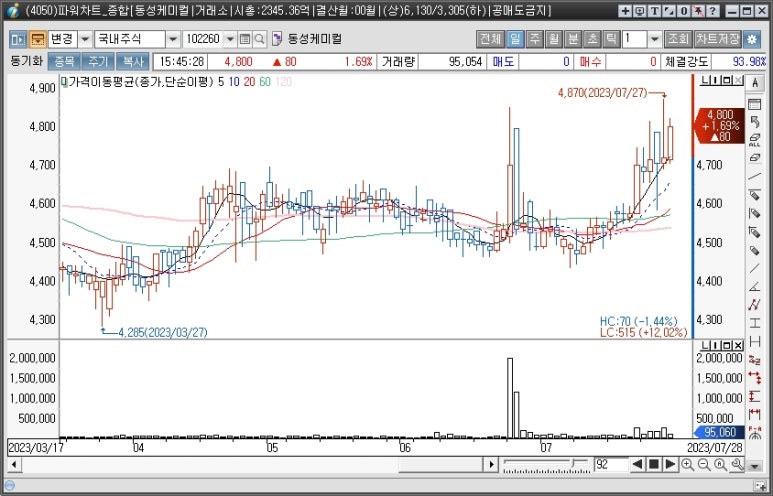Screen dimensions: 773x496
Task: Stop chart playback with square button
Action: pyautogui.click(x=654, y=464)
